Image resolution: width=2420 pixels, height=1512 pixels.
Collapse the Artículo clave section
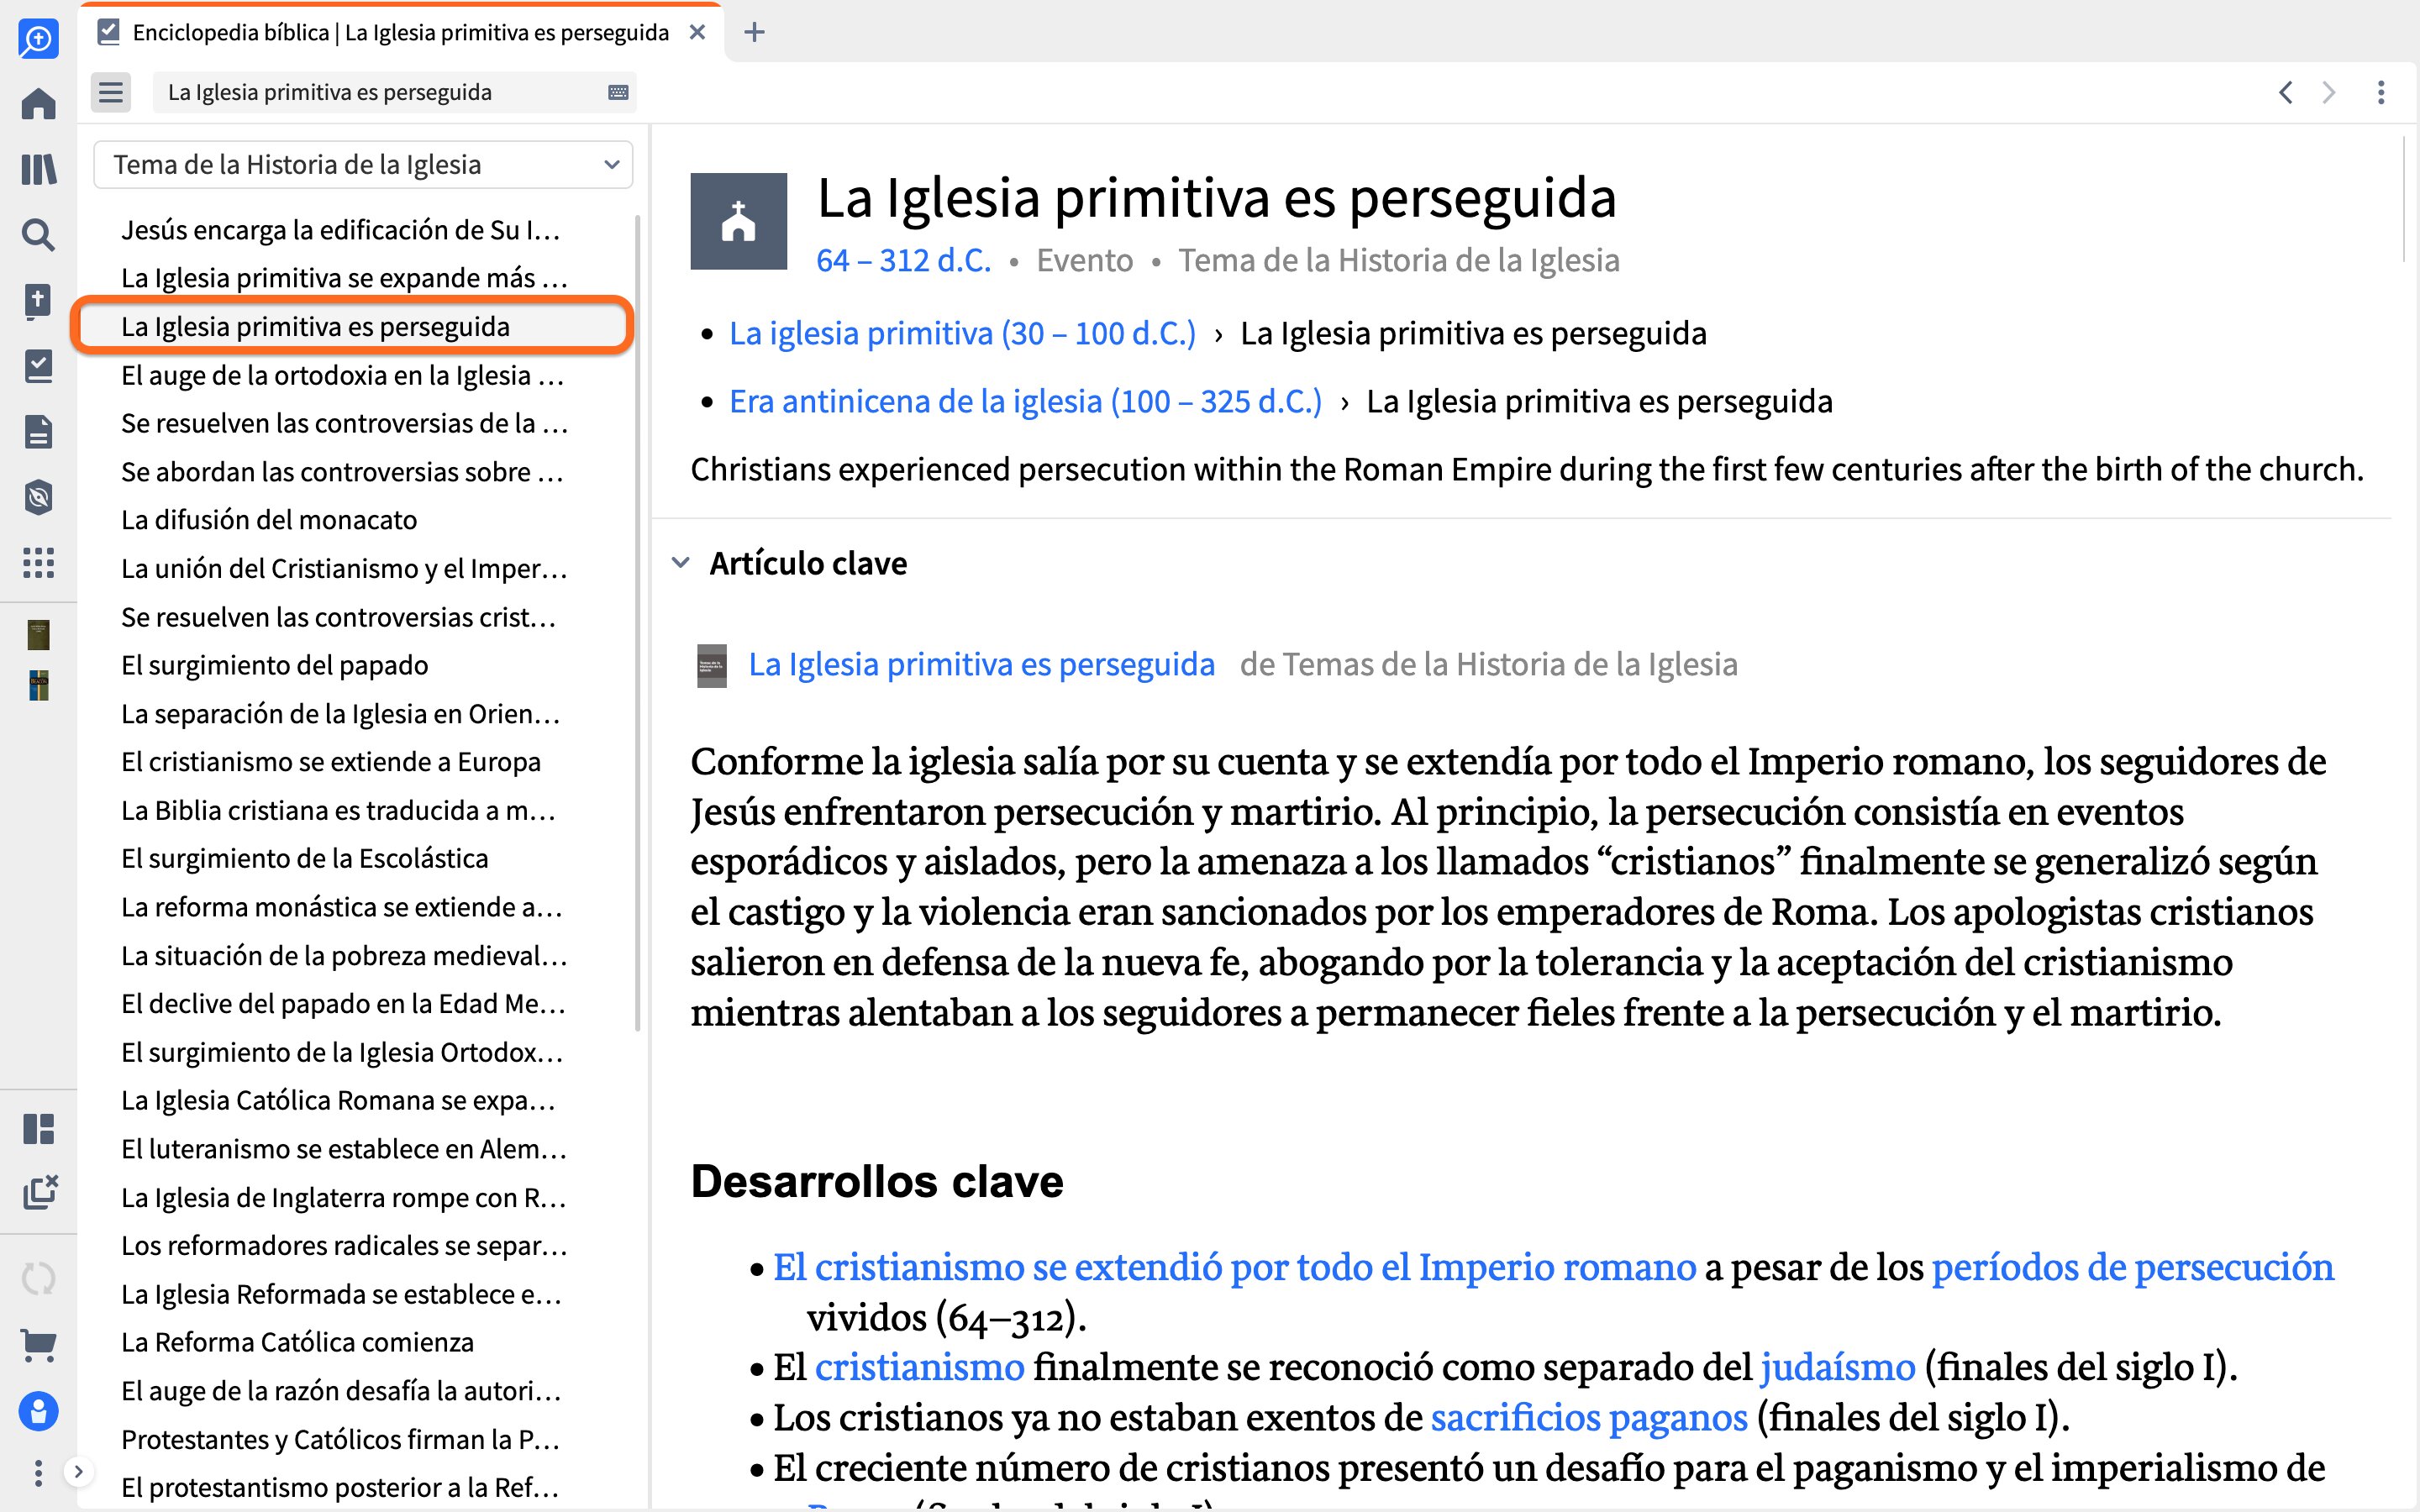click(680, 563)
